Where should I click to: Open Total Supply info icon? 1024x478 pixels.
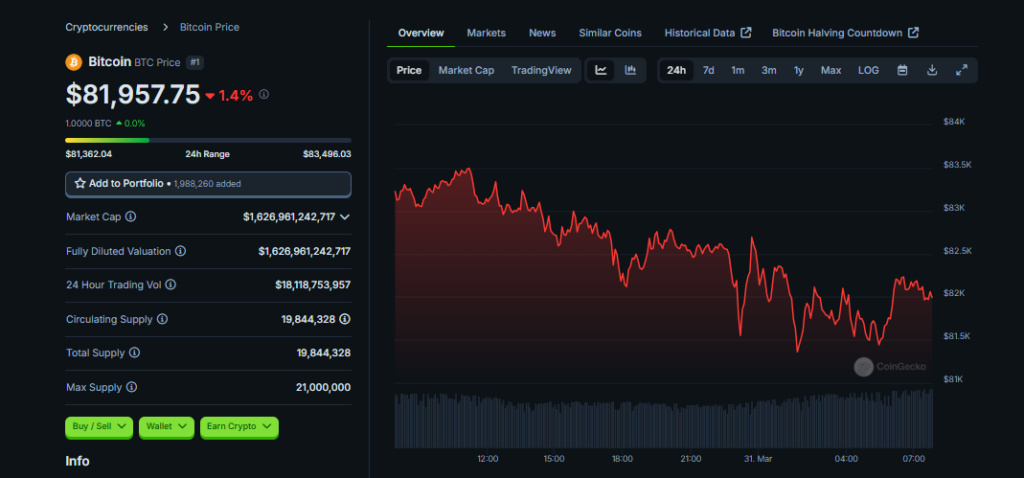coord(135,353)
